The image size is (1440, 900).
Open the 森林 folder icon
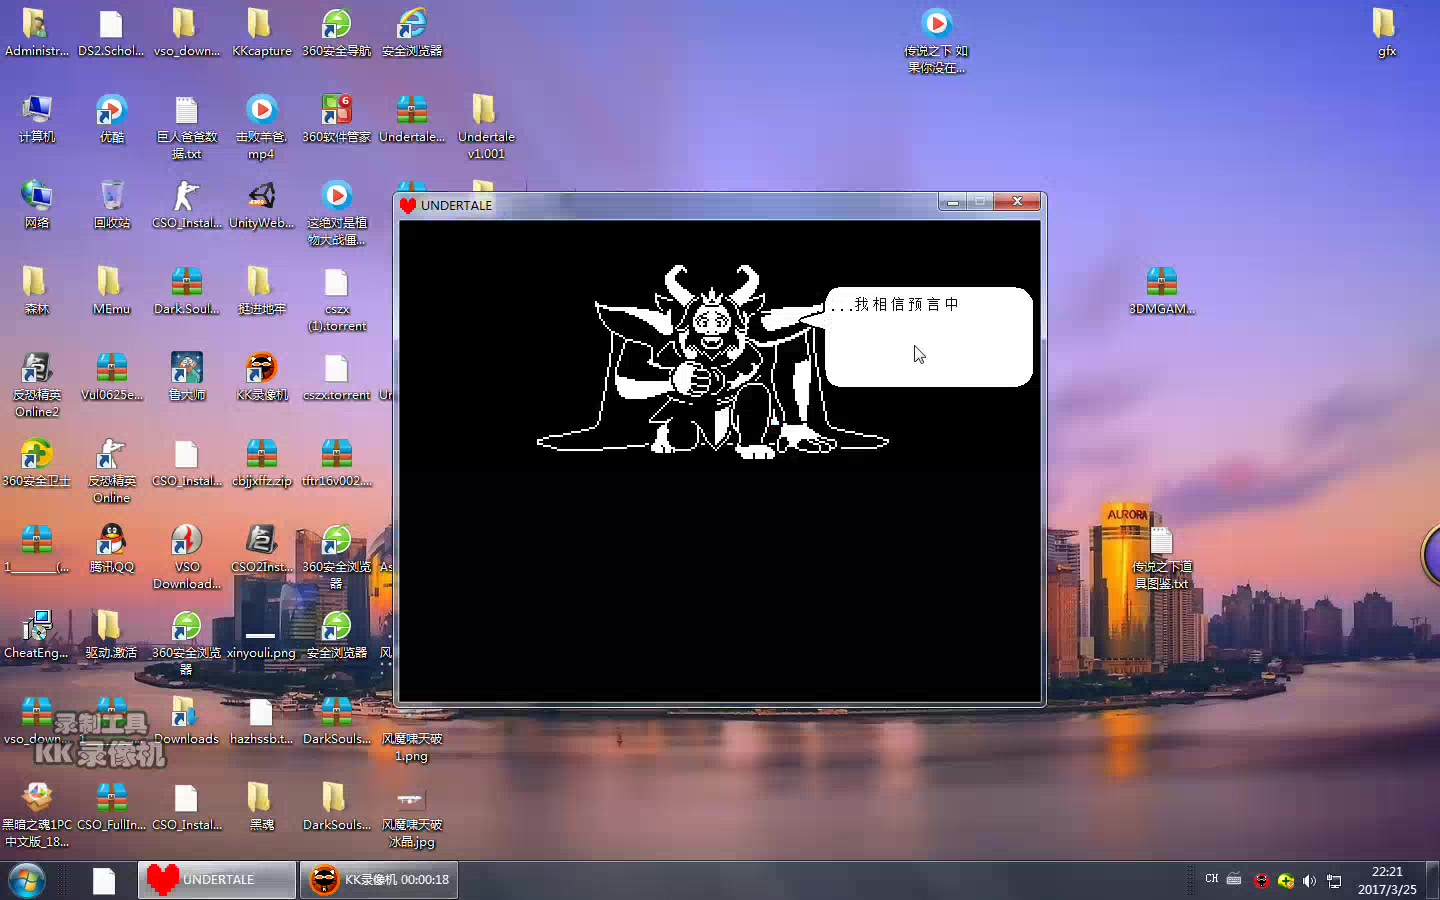click(36, 290)
